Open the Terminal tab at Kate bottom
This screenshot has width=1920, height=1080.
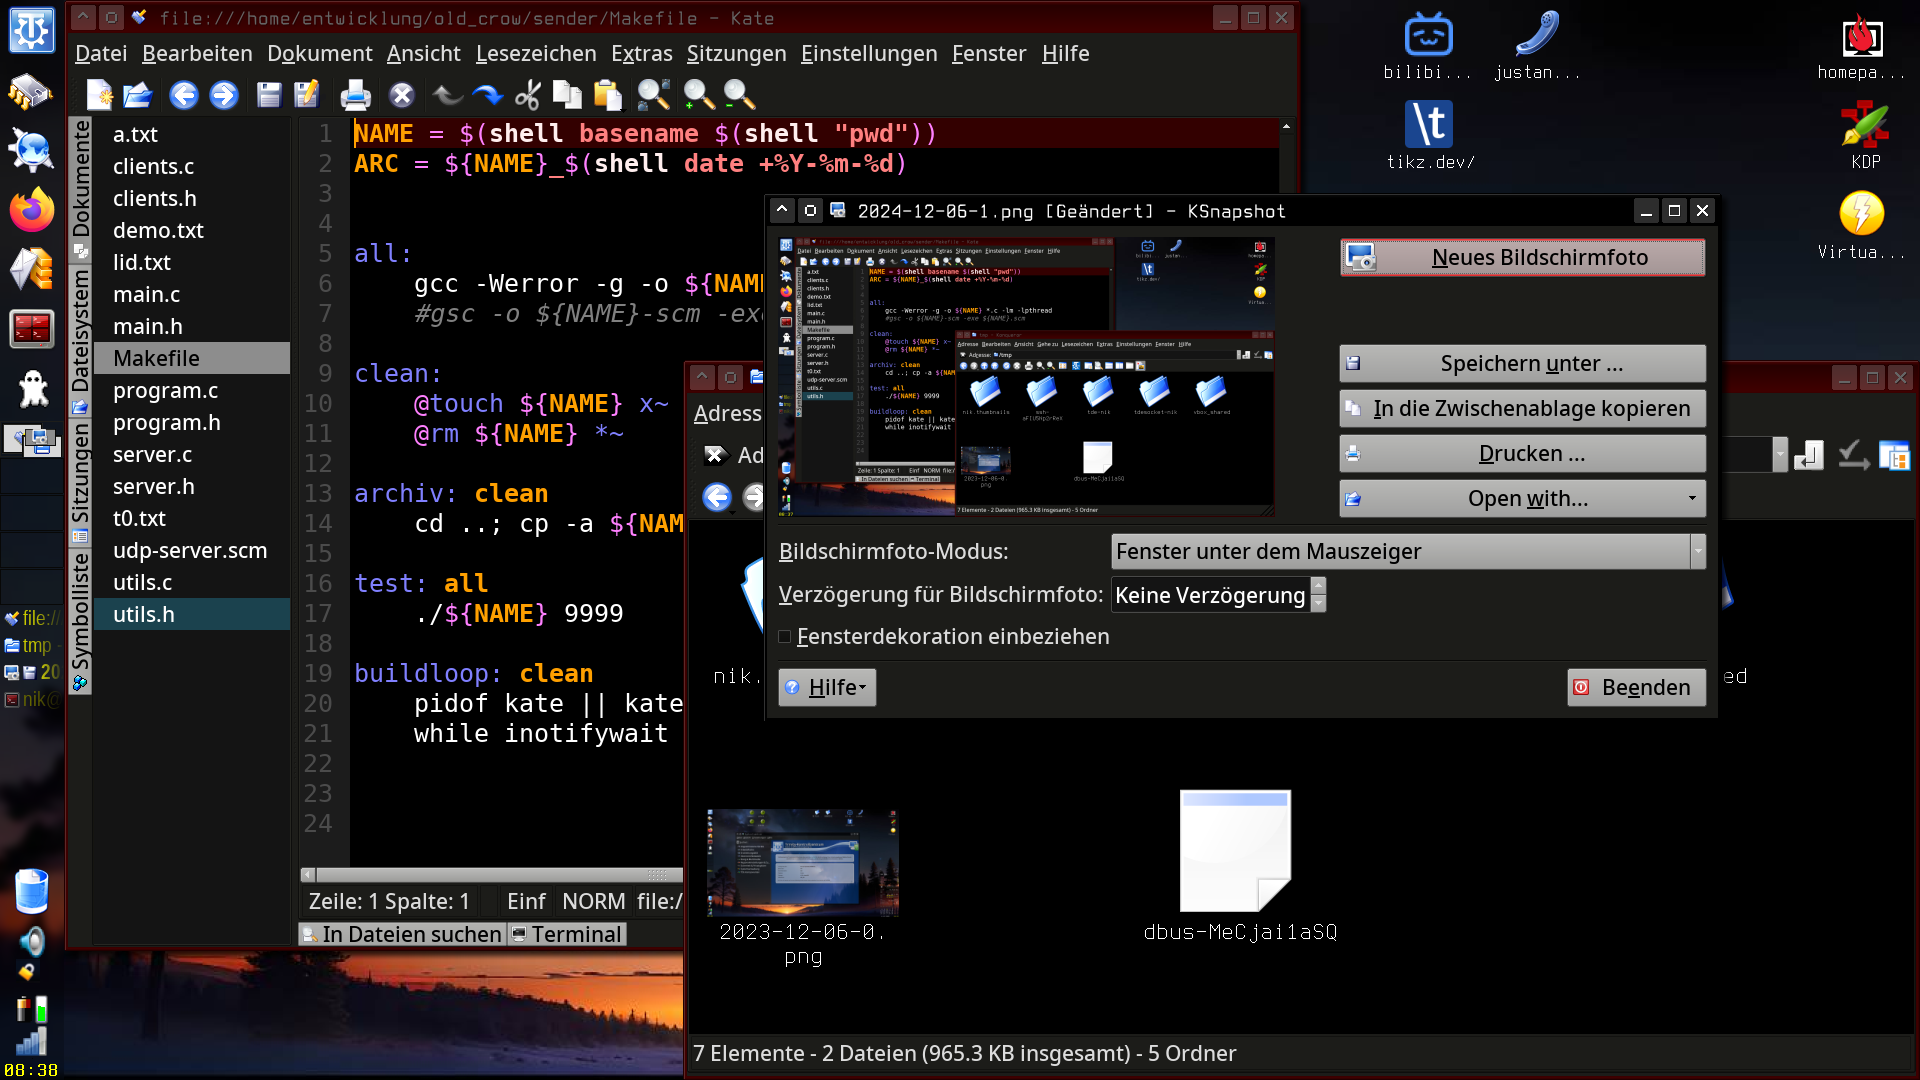pos(567,934)
